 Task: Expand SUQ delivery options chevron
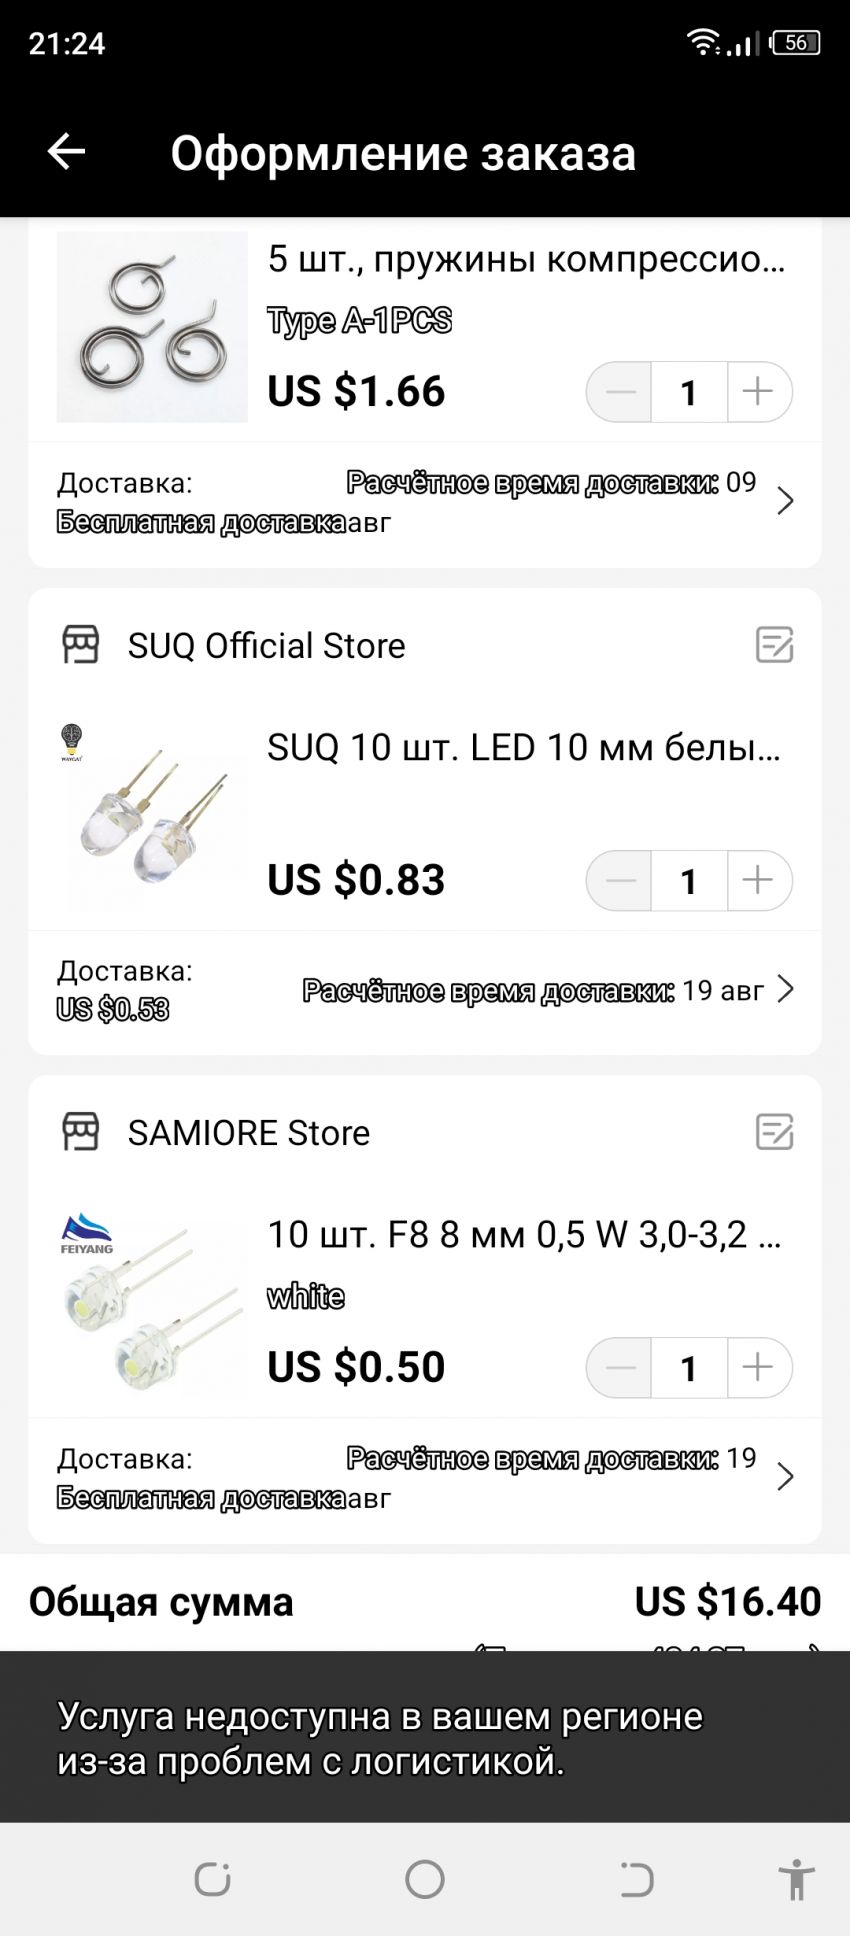tap(785, 989)
